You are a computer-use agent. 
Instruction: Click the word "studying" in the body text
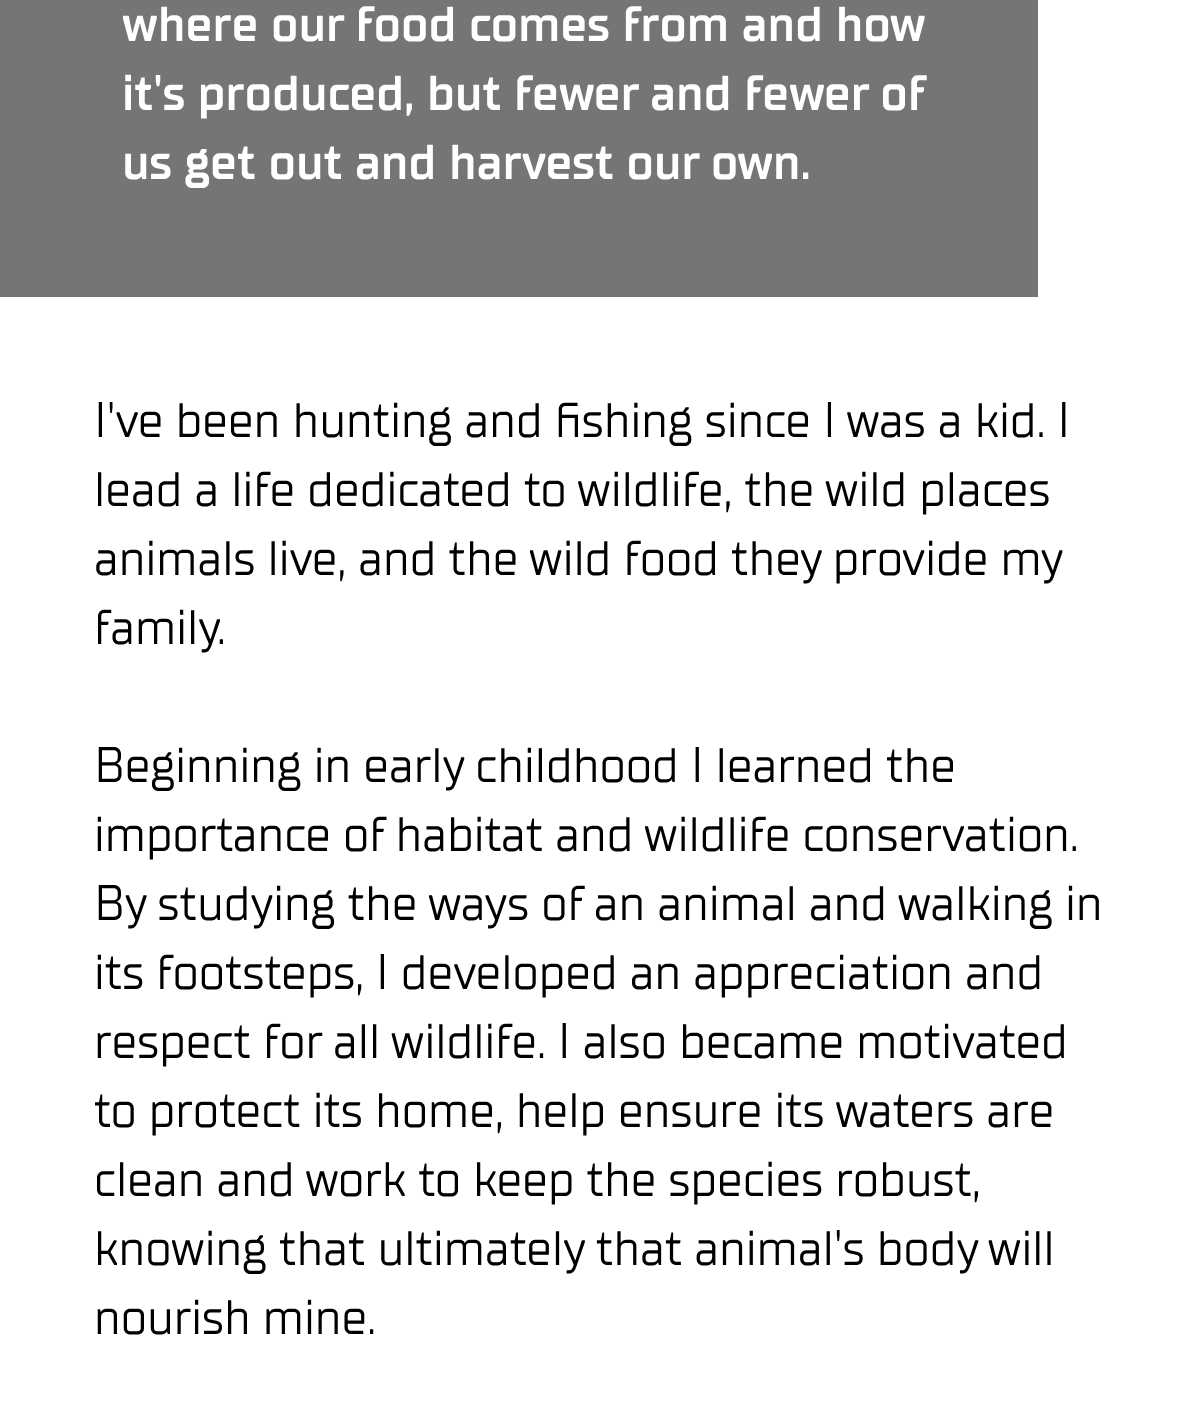pos(245,904)
